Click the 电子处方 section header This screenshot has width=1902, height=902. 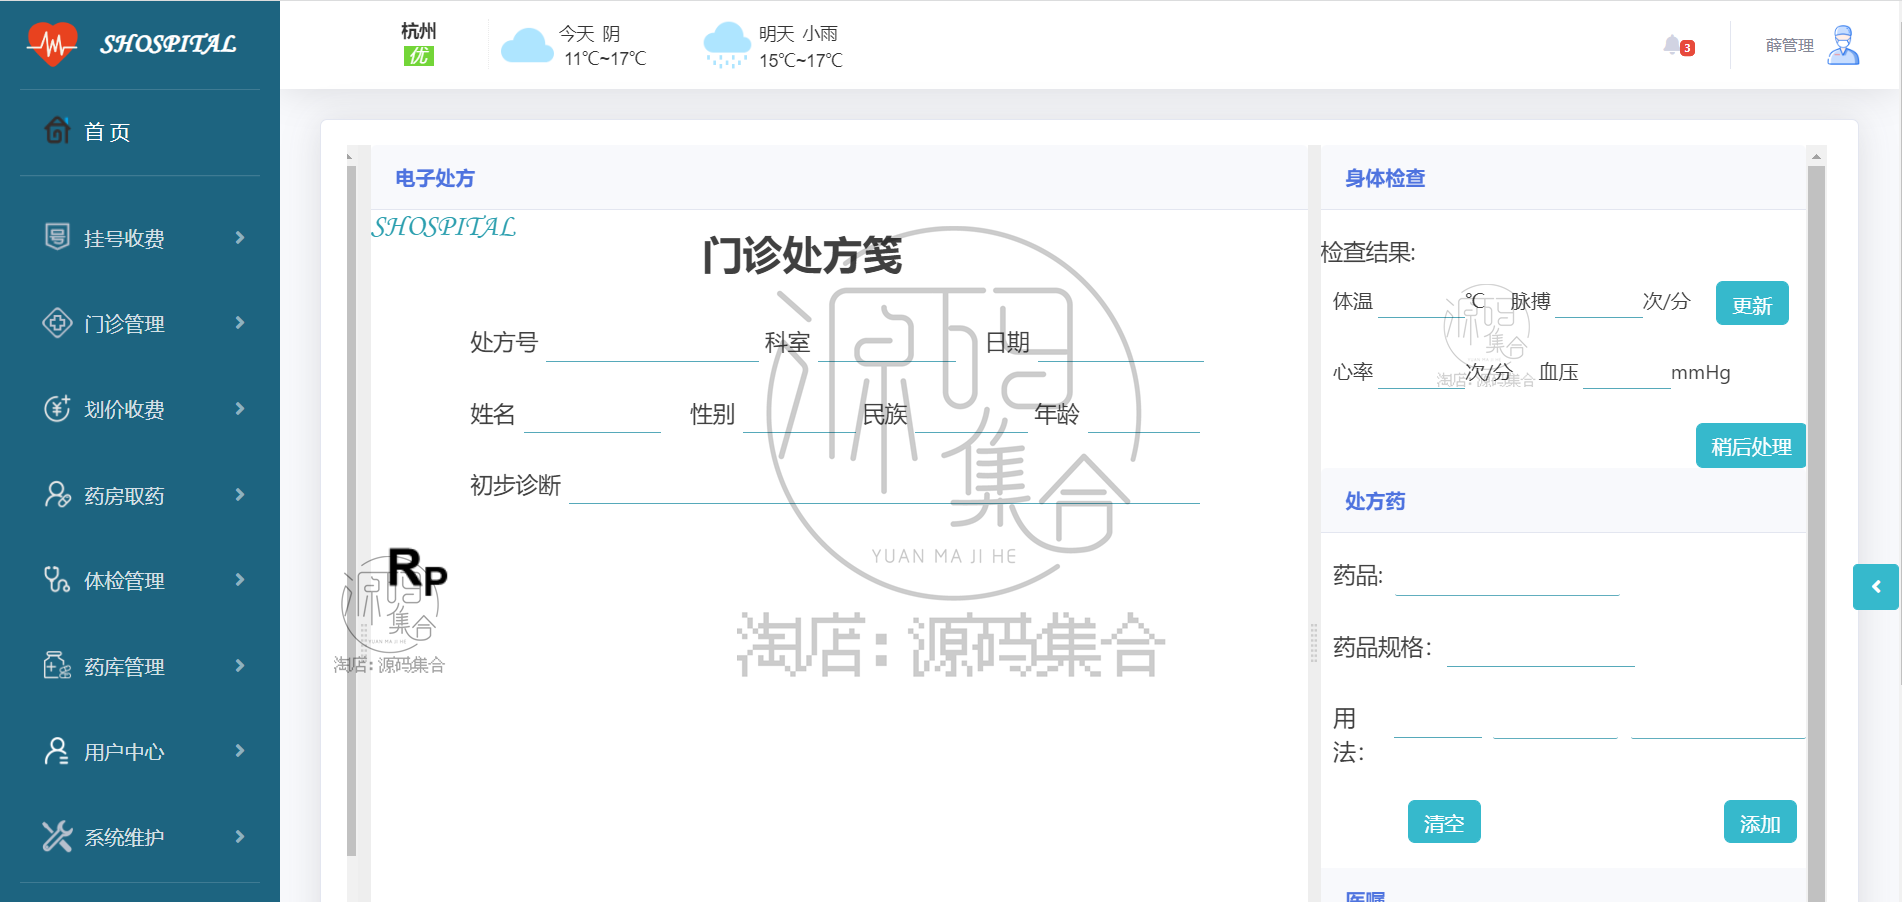pyautogui.click(x=435, y=178)
